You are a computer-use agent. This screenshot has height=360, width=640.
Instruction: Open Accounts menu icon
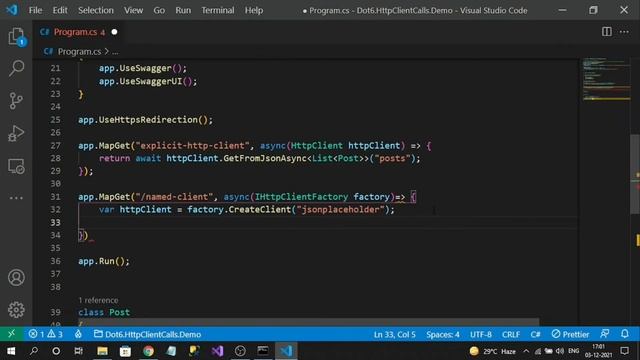[16, 278]
